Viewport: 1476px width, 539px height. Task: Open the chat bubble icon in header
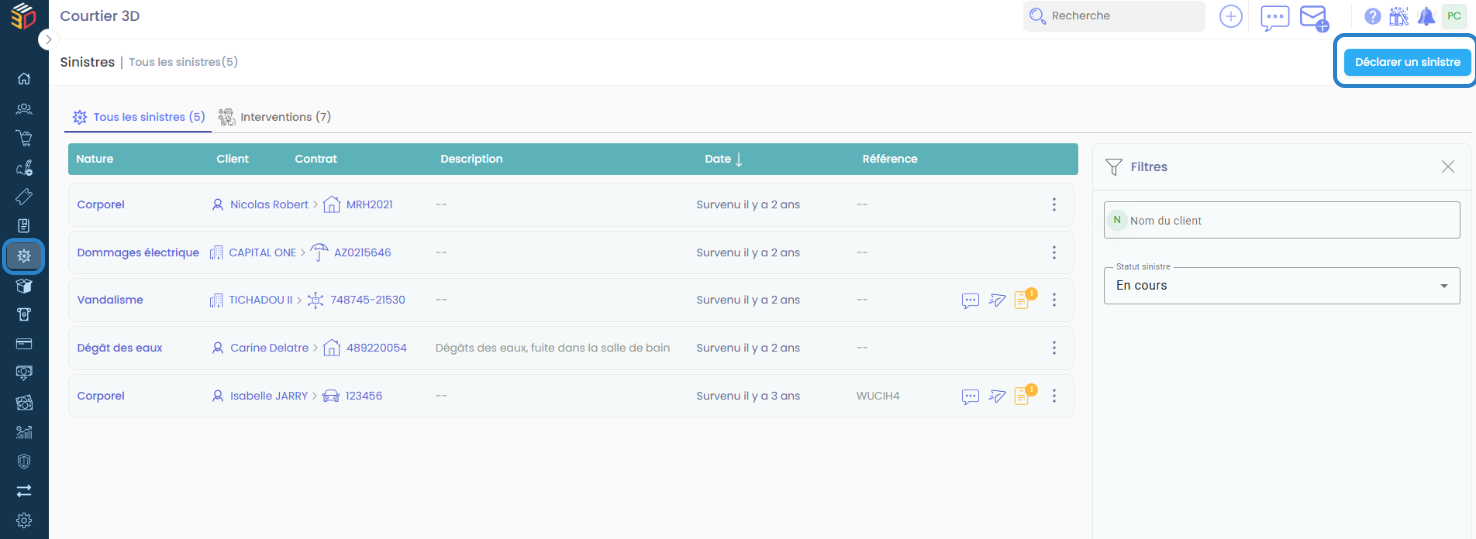coord(1275,17)
